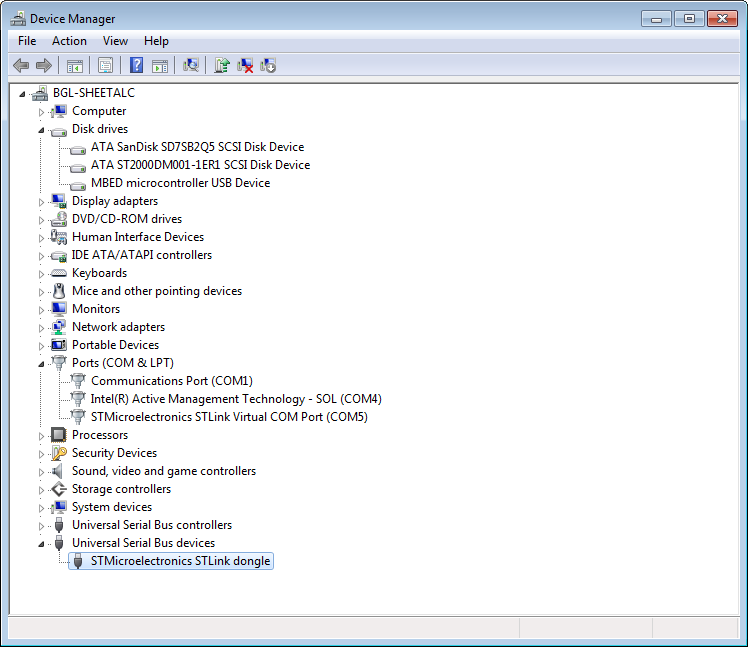This screenshot has height=647, width=748.
Task: Select STMicroelectronics STLink Virtual COM Port (COM5)
Action: click(x=229, y=417)
